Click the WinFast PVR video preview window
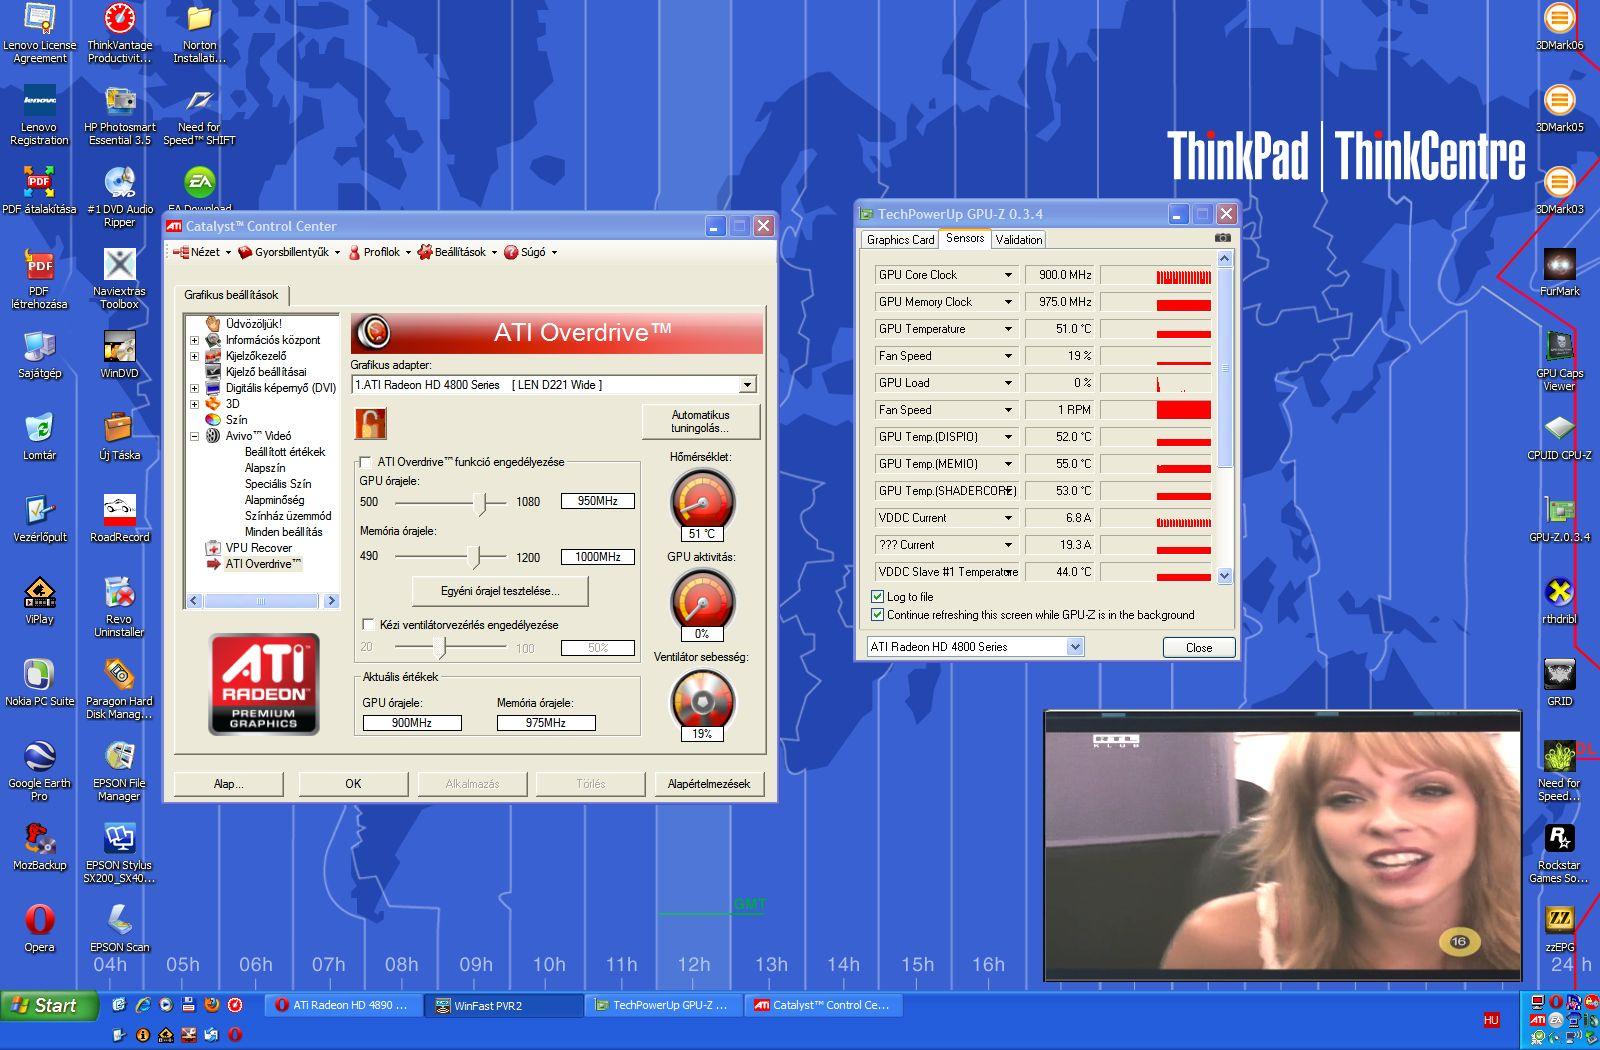 pos(1282,846)
